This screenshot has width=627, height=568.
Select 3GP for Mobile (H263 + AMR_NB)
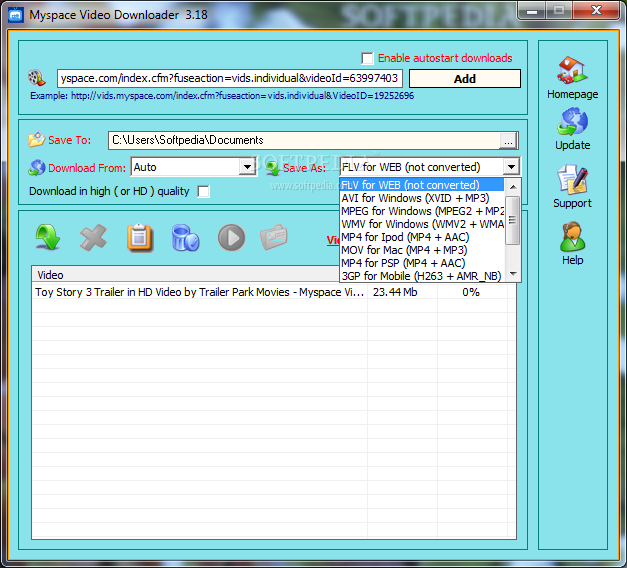point(422,276)
